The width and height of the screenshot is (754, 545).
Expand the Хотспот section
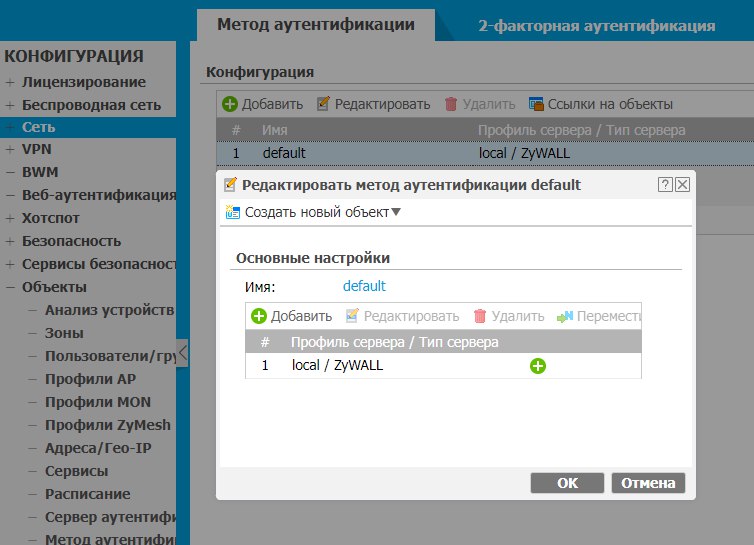[10, 218]
